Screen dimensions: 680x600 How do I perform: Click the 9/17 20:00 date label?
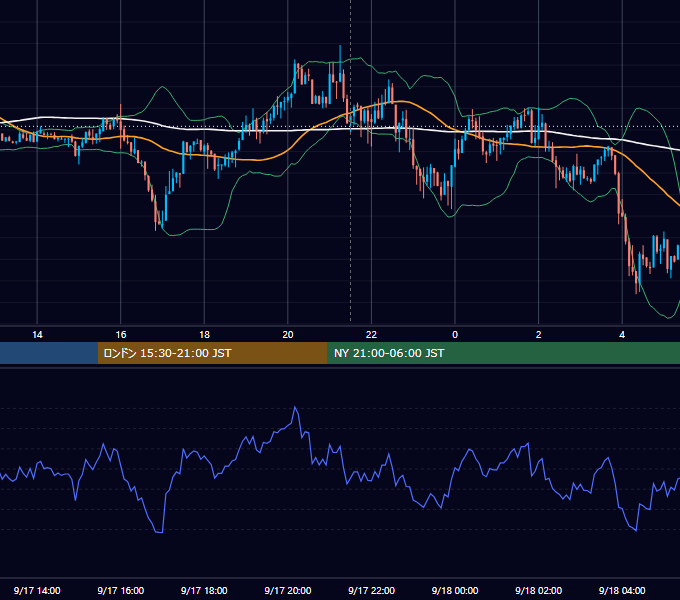pos(288,590)
